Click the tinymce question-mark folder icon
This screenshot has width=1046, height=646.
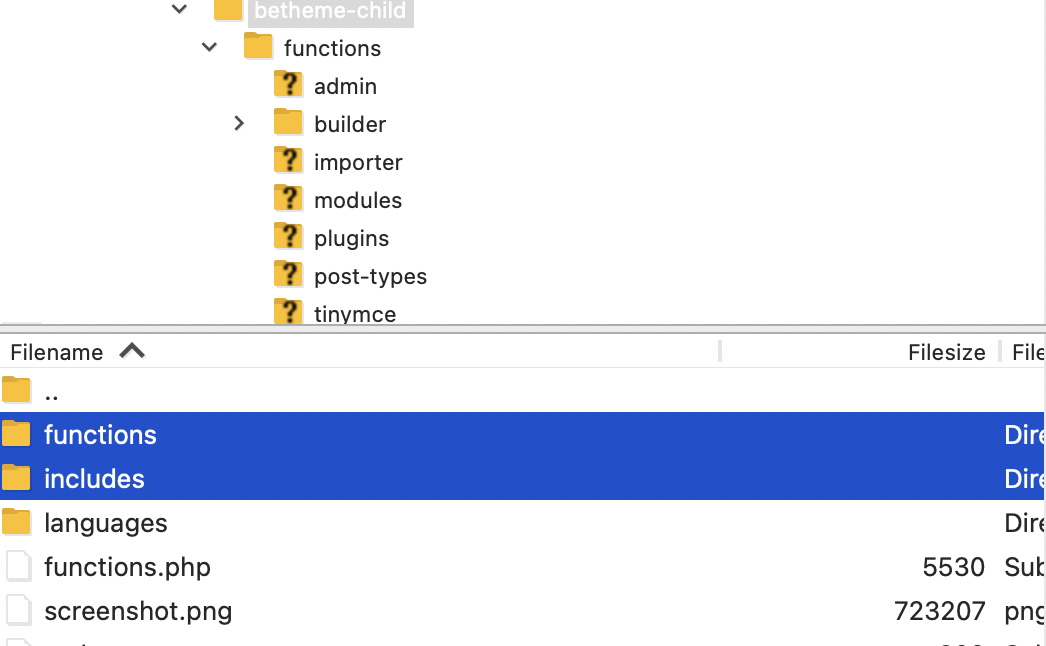click(288, 312)
